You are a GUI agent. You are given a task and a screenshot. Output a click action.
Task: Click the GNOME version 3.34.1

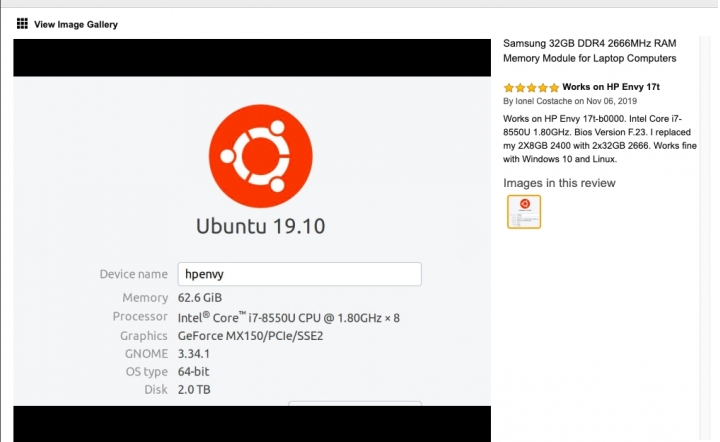193,354
